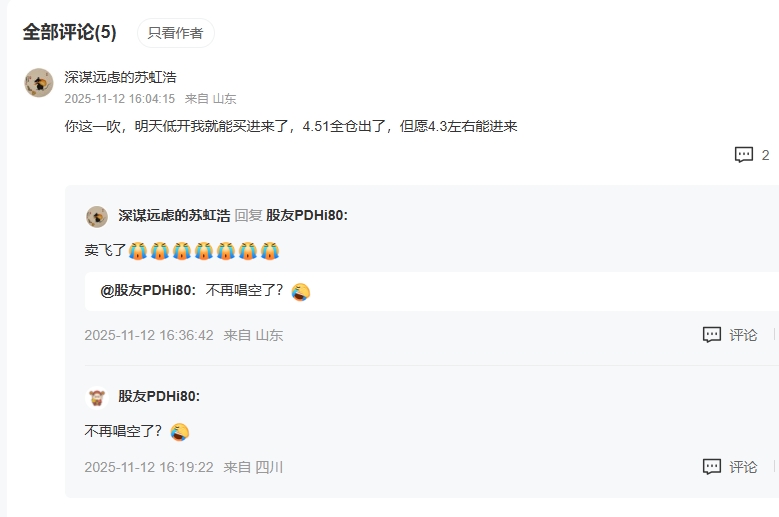This screenshot has height=517, width=779.
Task: Click 评论 label on the 四川 reply
Action: pos(743,467)
